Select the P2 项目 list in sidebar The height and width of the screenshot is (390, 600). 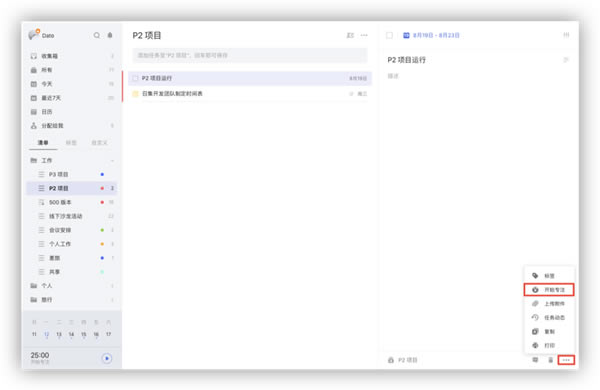[72, 188]
